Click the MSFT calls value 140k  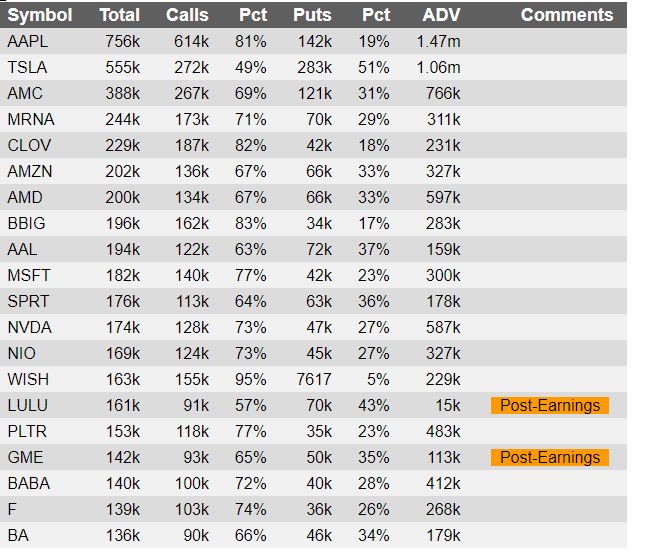(x=192, y=276)
